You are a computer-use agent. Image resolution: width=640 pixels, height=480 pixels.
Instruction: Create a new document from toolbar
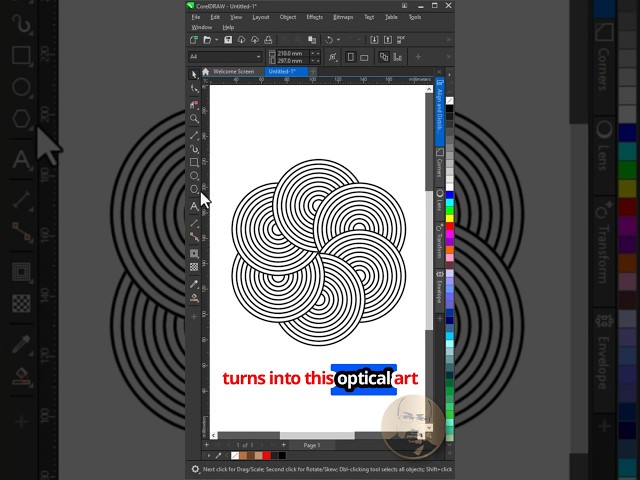[194, 40]
